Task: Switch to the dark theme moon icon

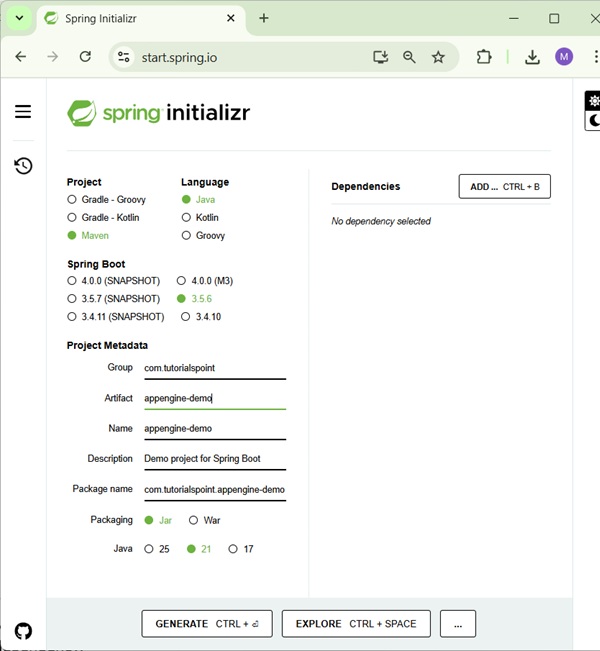Action: point(593,121)
